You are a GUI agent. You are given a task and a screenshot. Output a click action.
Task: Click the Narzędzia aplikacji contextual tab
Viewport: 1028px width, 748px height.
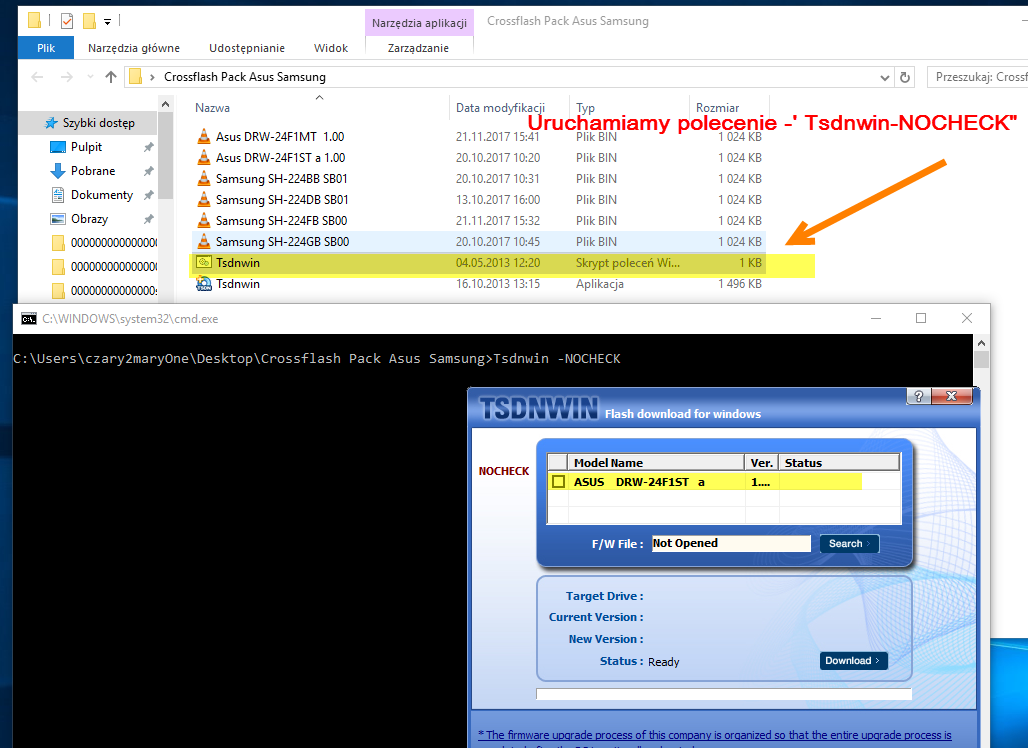(419, 23)
